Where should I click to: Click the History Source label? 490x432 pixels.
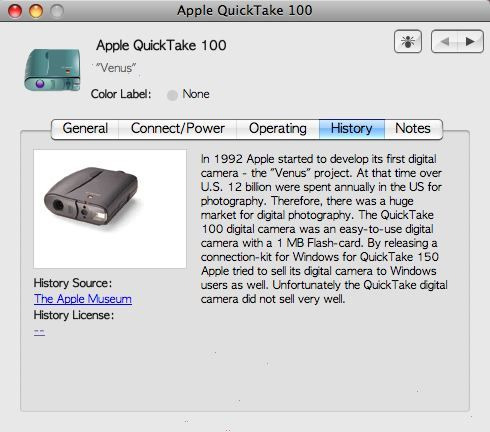coord(73,283)
